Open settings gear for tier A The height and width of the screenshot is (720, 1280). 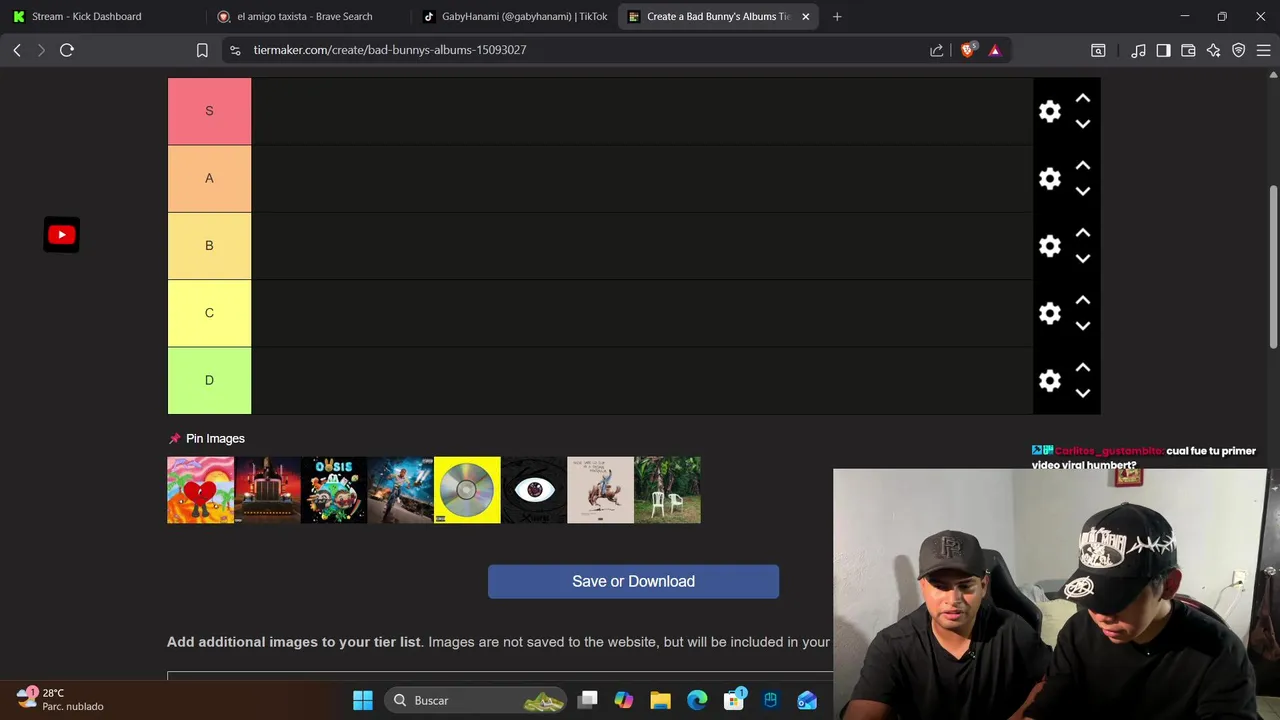click(1049, 179)
